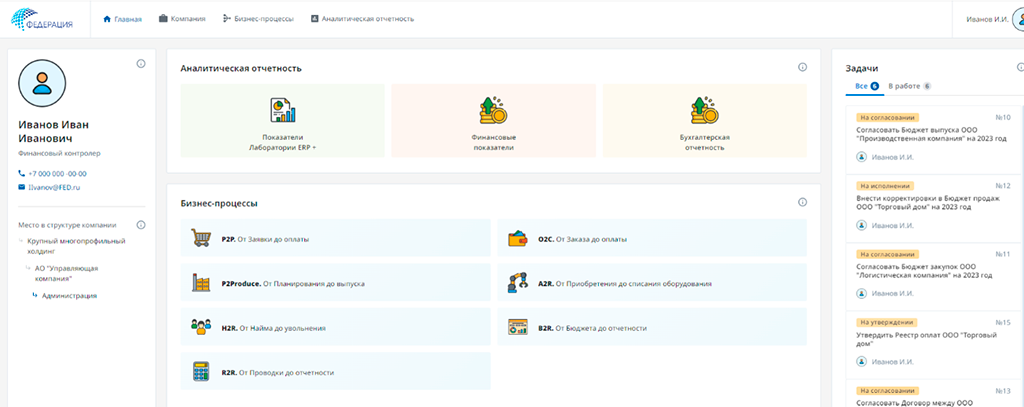Image resolution: width=1024 pixels, height=407 pixels.
Task: Click assignee avatar icon in task №11
Action: (x=861, y=293)
